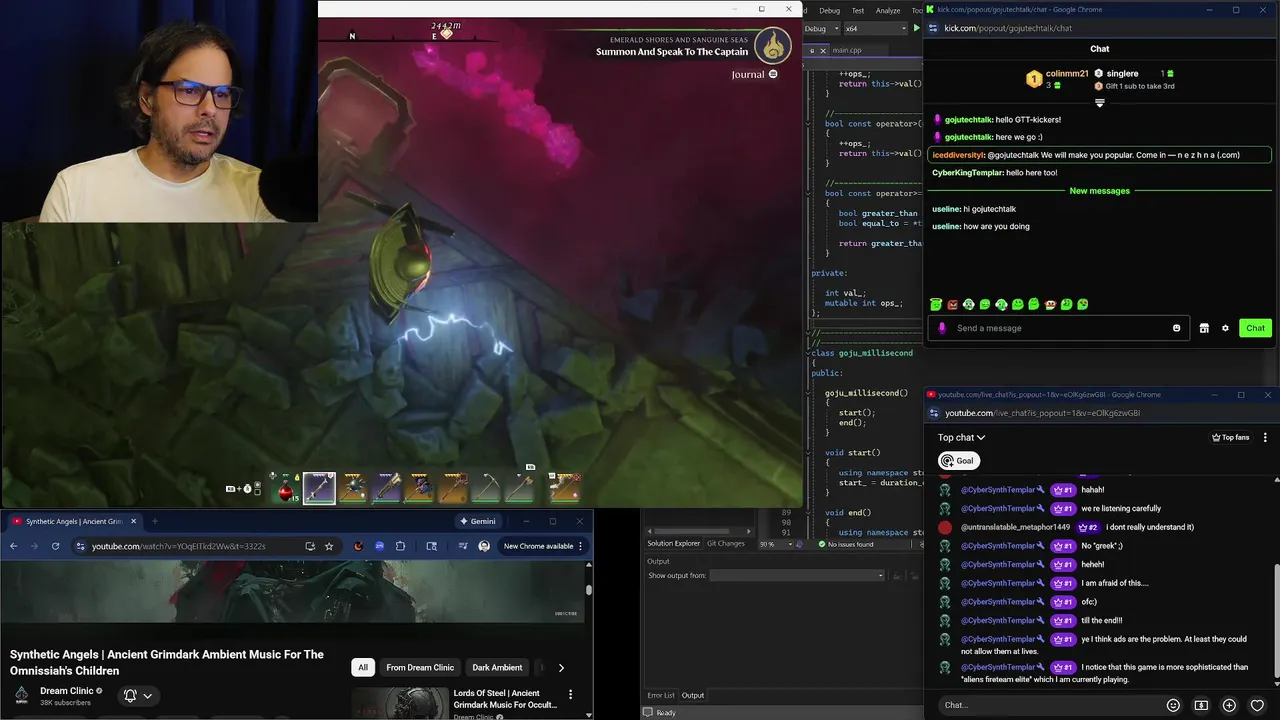The height and width of the screenshot is (720, 1280).
Task: Select the 'From Dream Clinic' filter chip
Action: pyautogui.click(x=420, y=667)
